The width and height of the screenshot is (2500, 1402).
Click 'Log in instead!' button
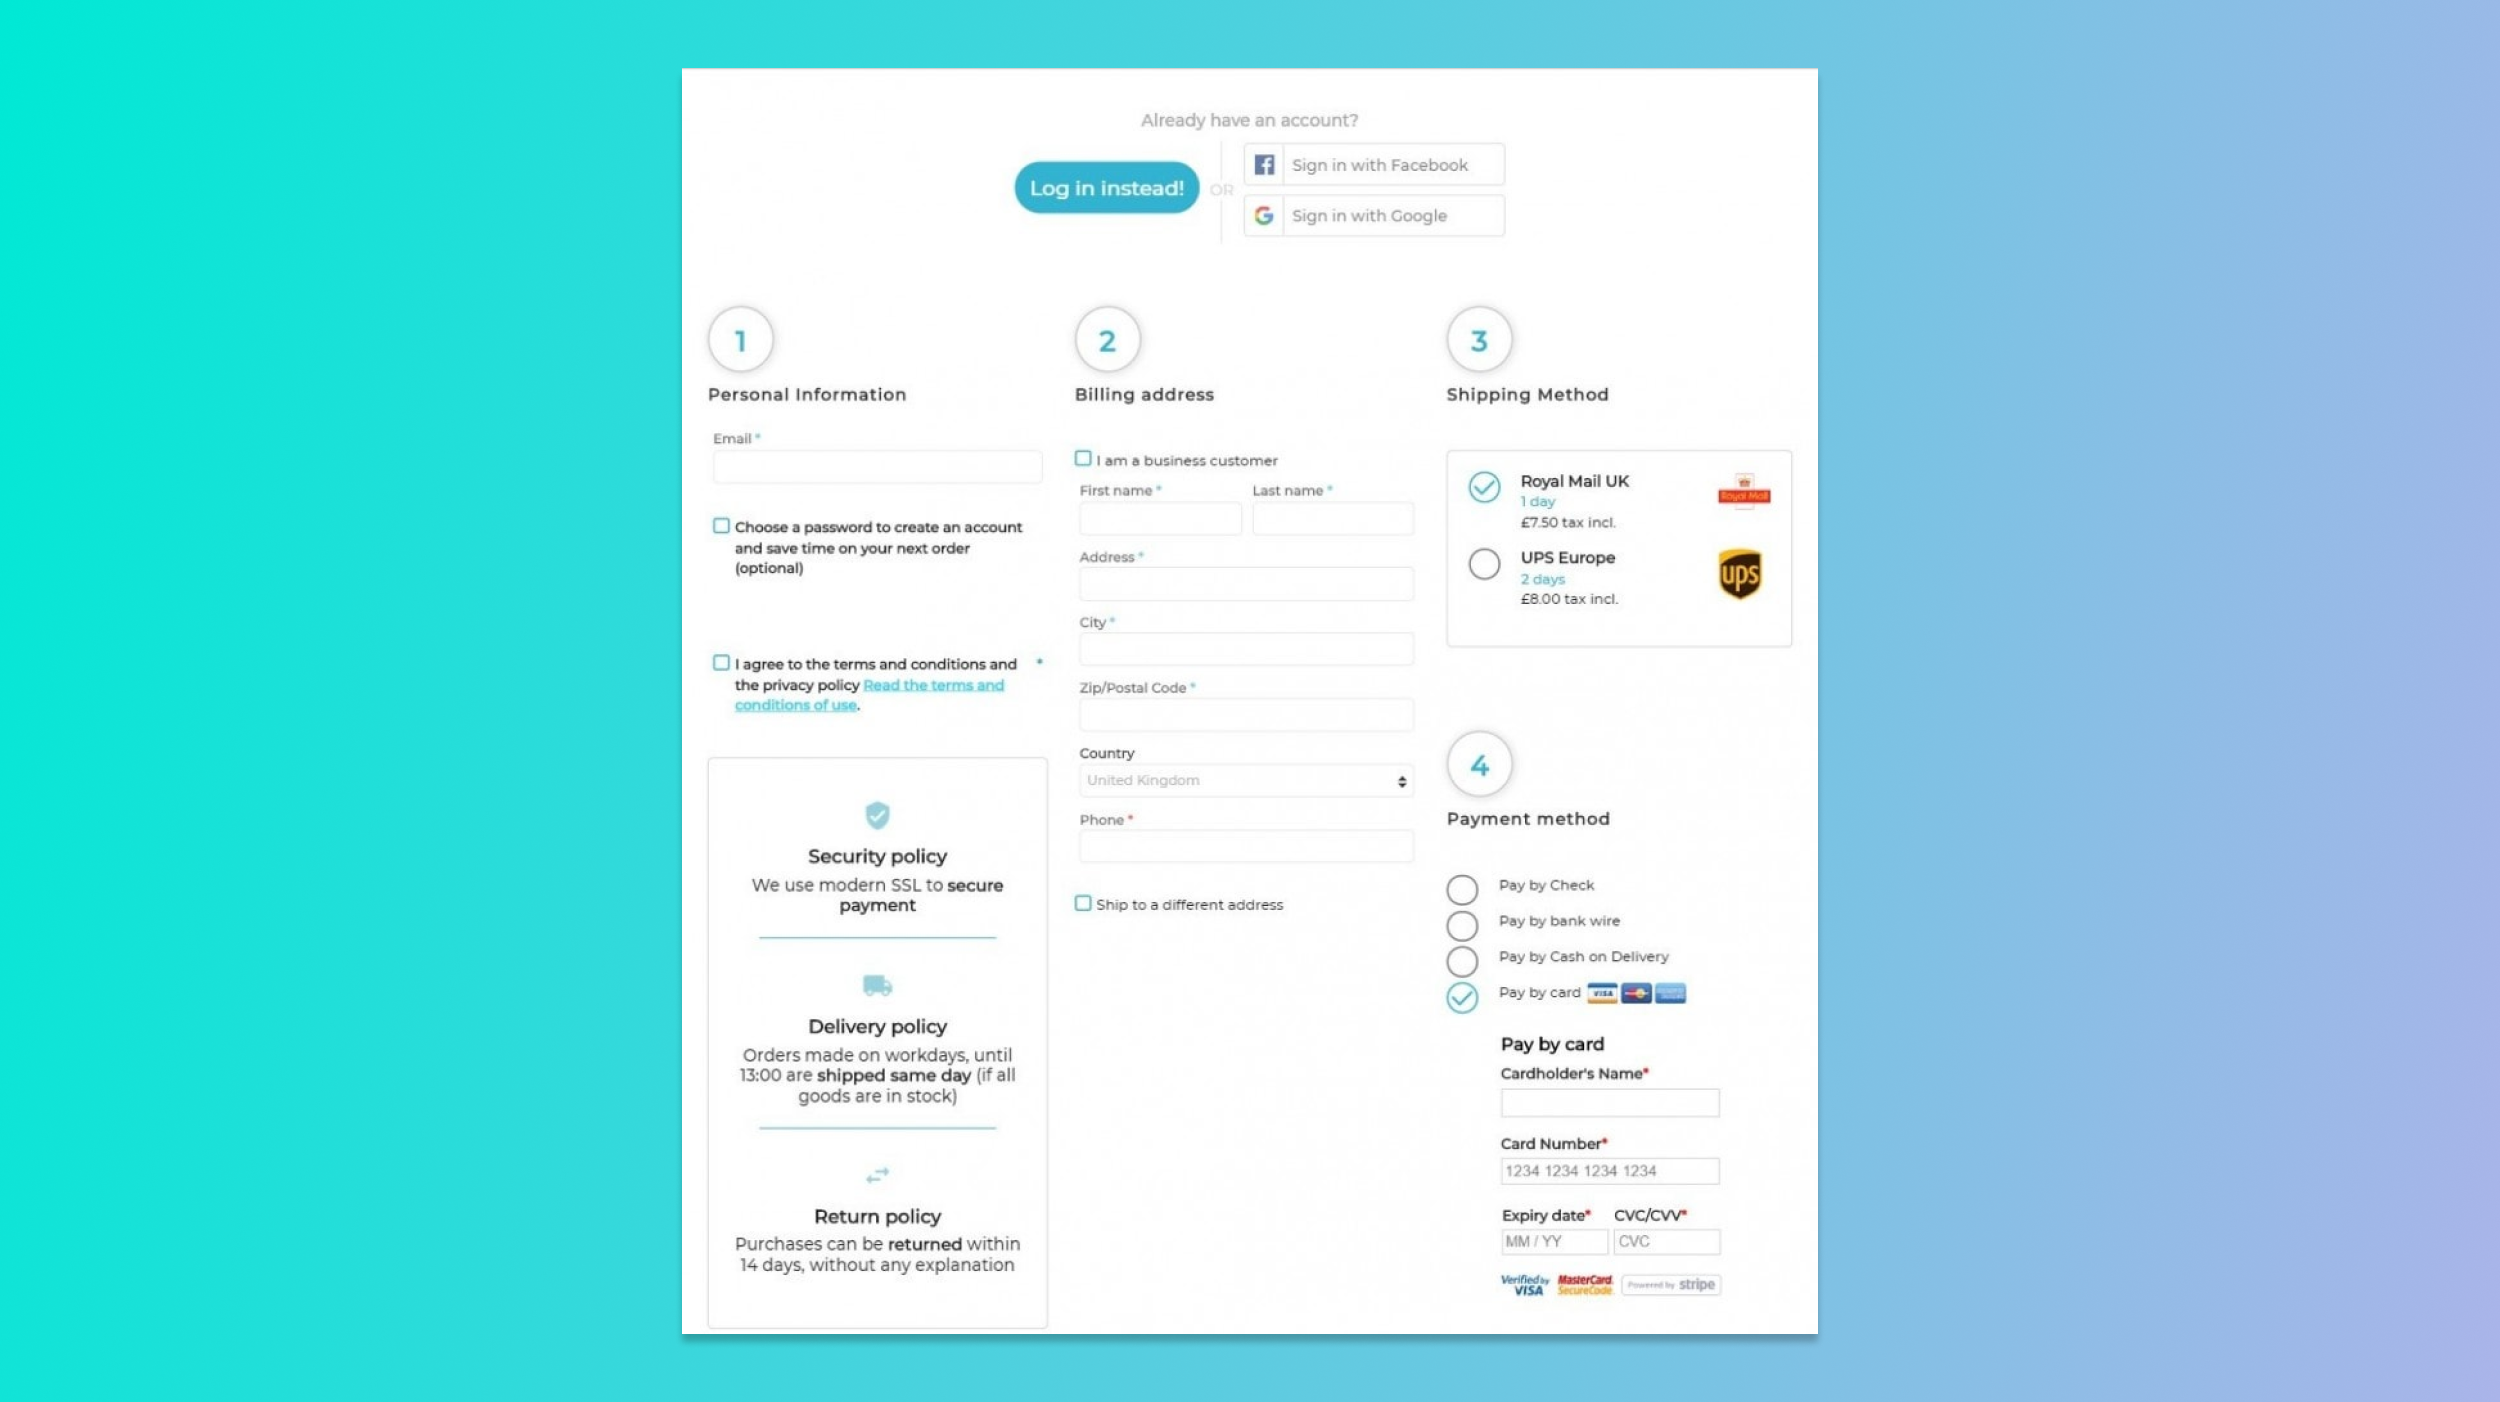click(x=1104, y=189)
